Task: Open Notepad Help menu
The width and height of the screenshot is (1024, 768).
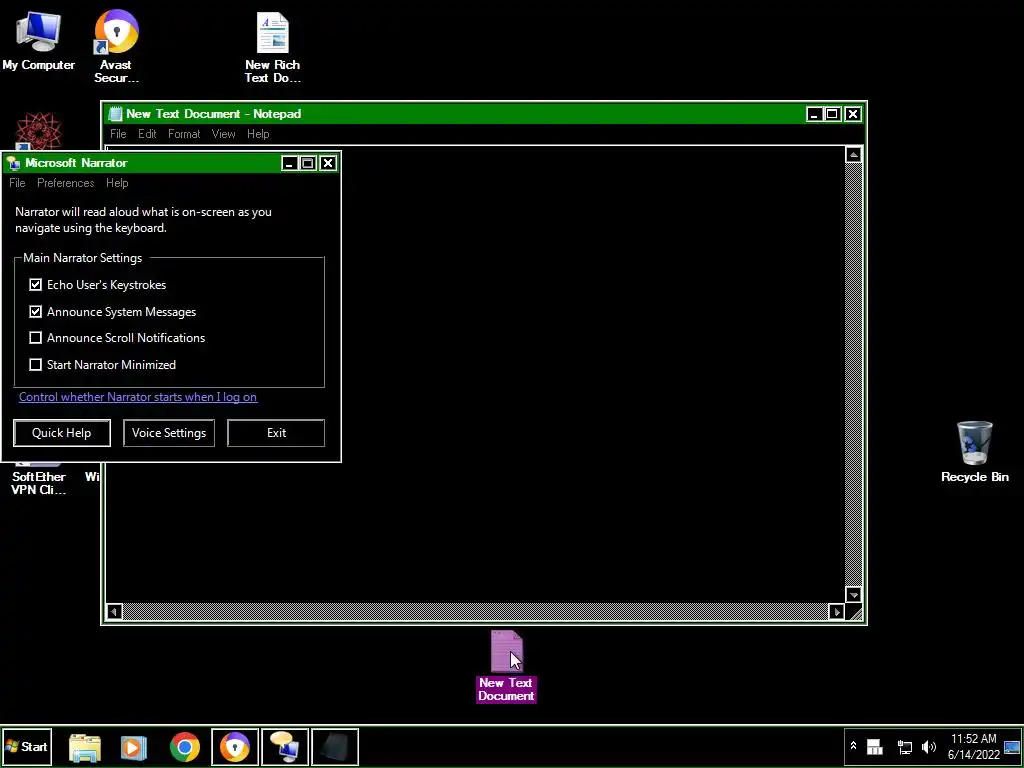Action: pos(258,134)
